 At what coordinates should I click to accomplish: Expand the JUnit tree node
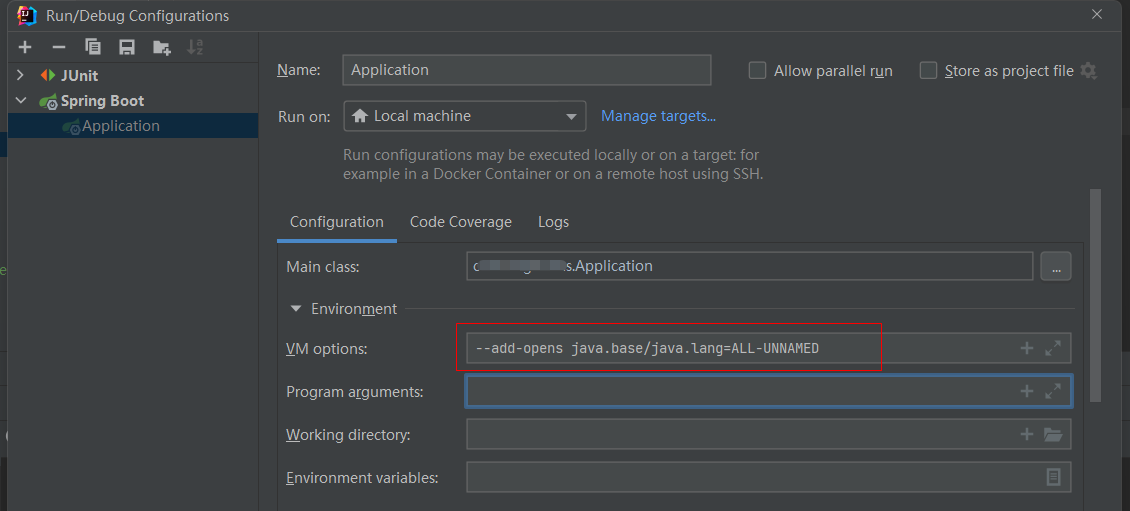(21, 75)
